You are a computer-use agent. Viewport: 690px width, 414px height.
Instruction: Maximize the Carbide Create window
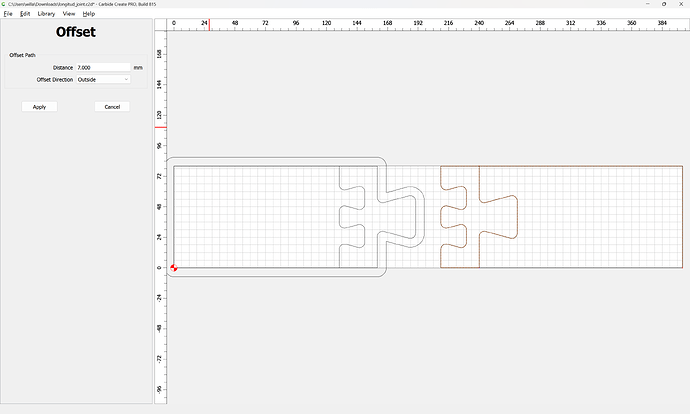(x=664, y=4)
